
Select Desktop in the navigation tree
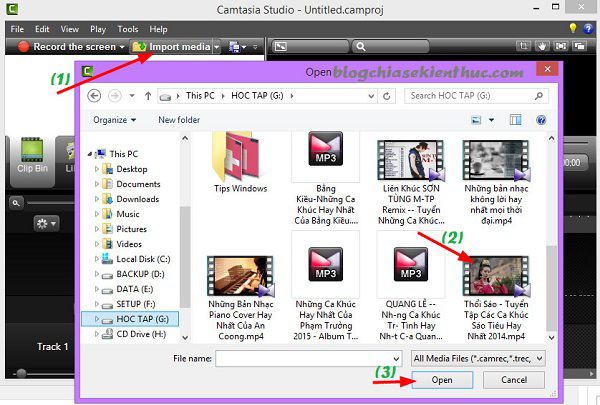click(x=132, y=169)
